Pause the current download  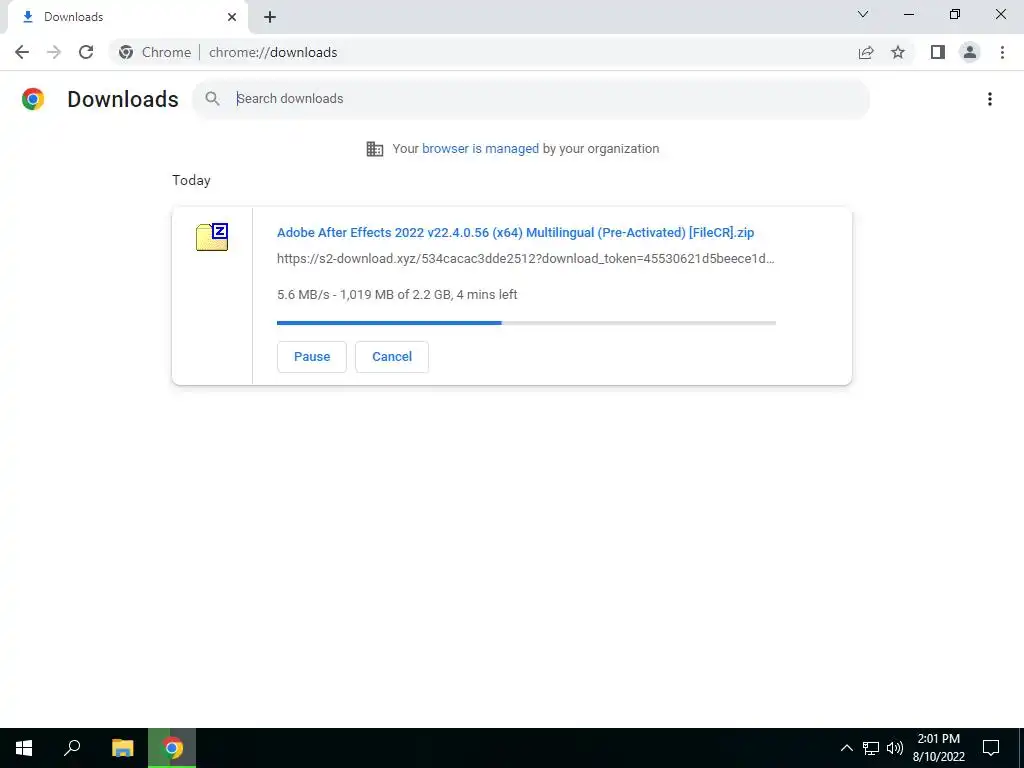[312, 357]
